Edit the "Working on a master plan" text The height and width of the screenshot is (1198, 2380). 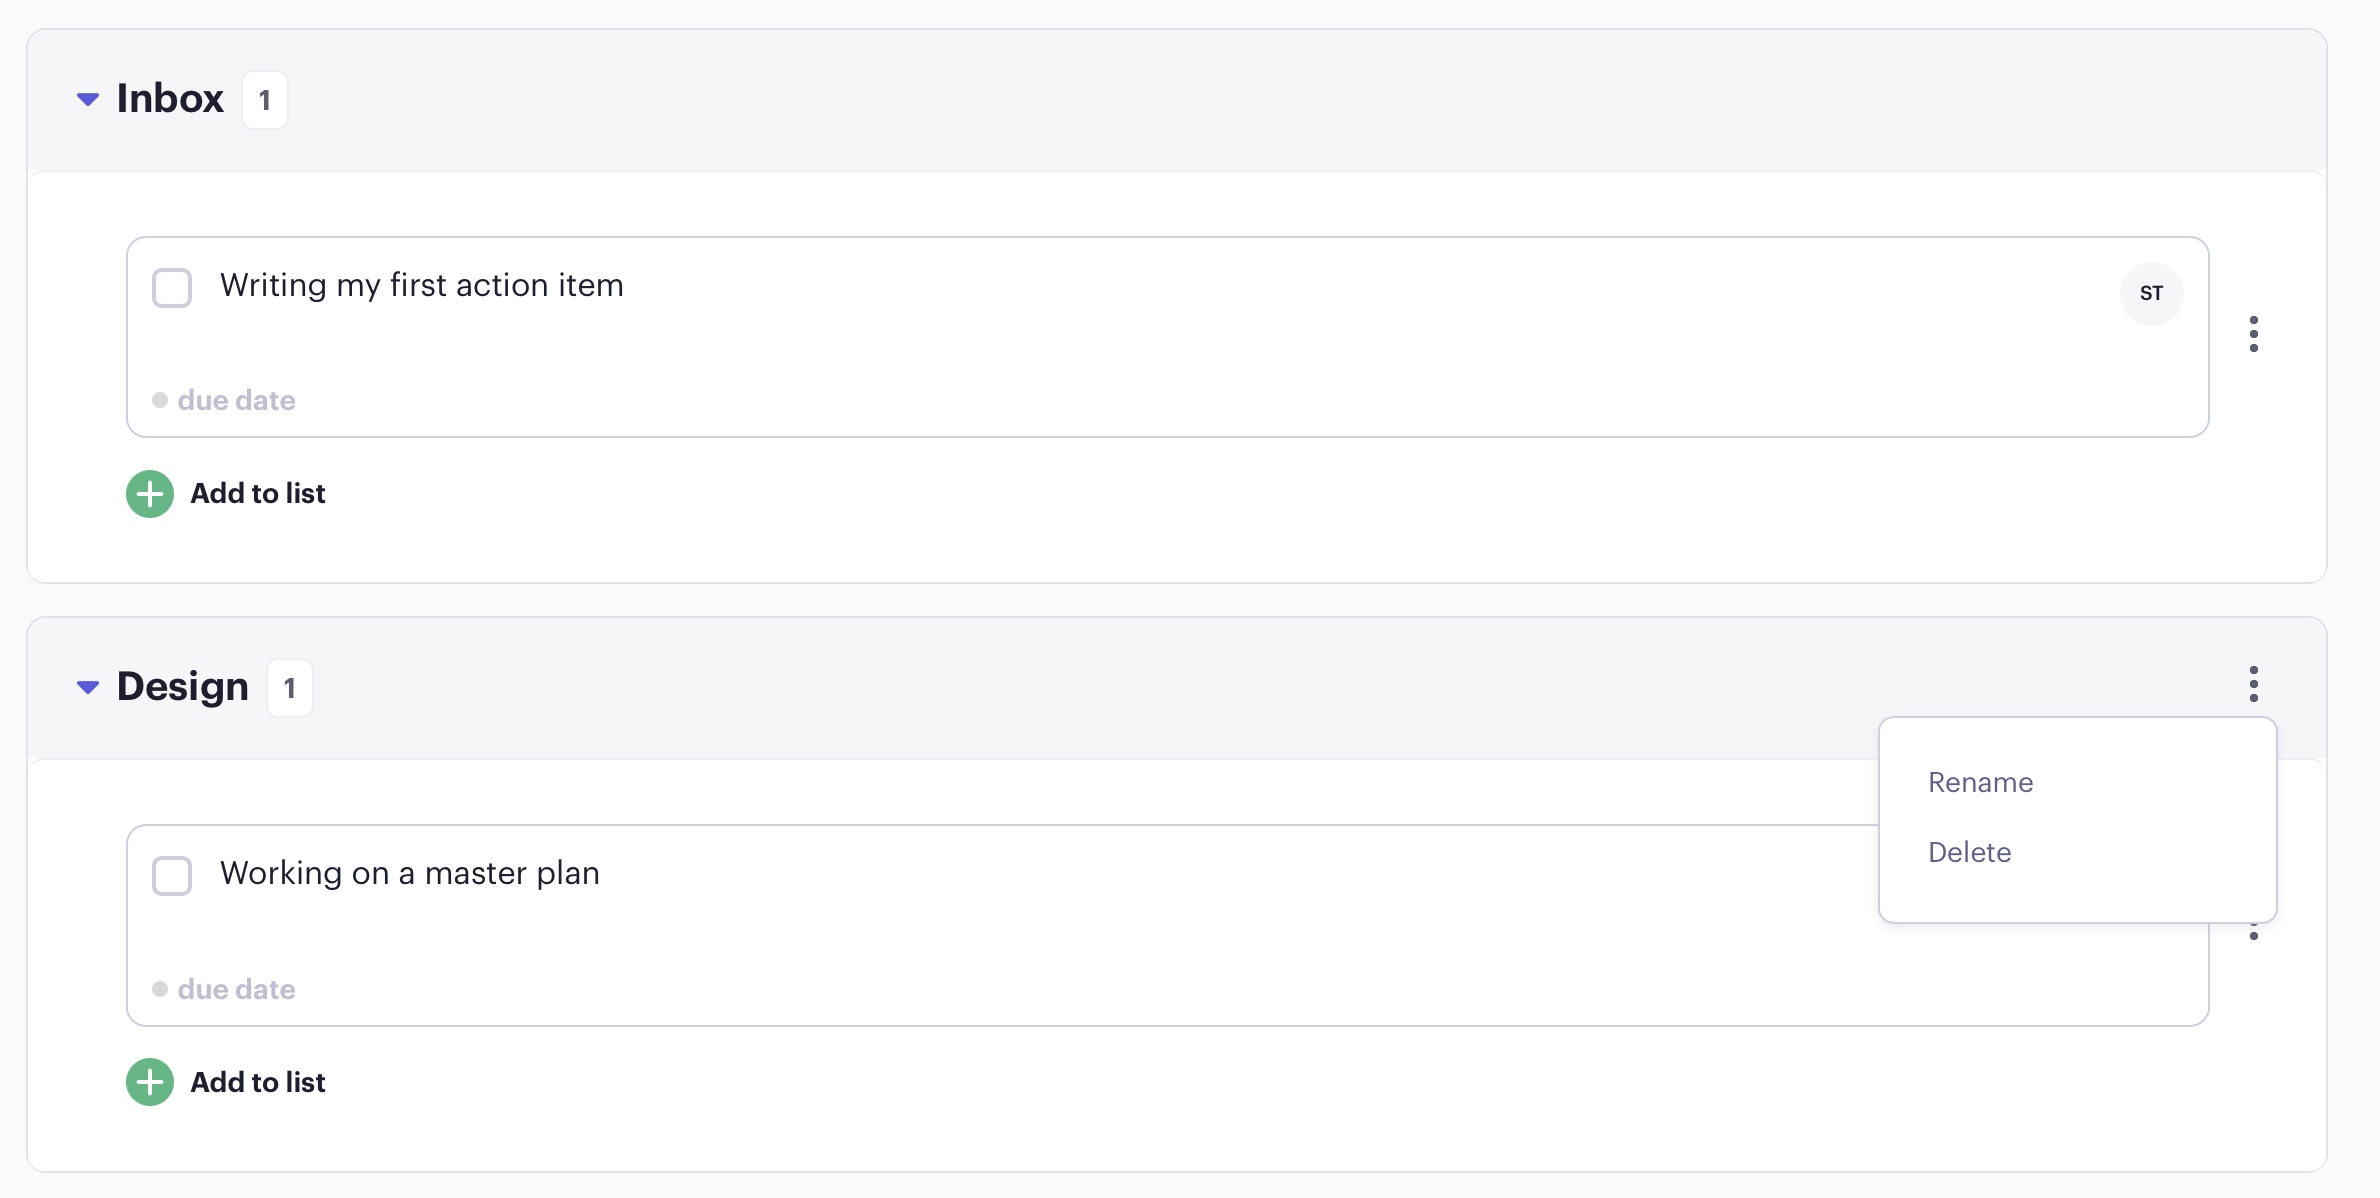point(410,874)
